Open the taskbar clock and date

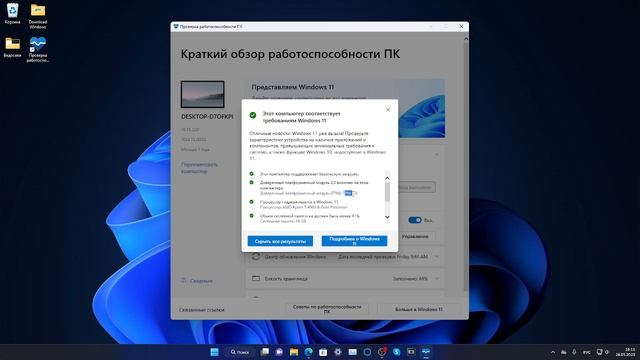click(626, 352)
